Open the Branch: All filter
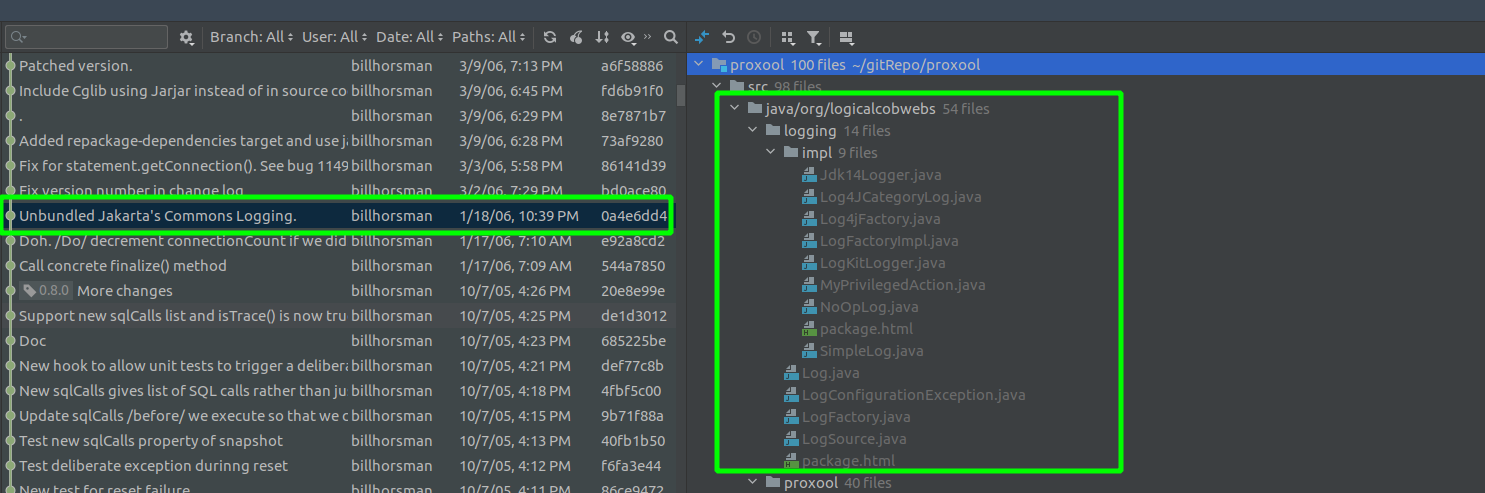This screenshot has height=493, width=1485. (252, 37)
